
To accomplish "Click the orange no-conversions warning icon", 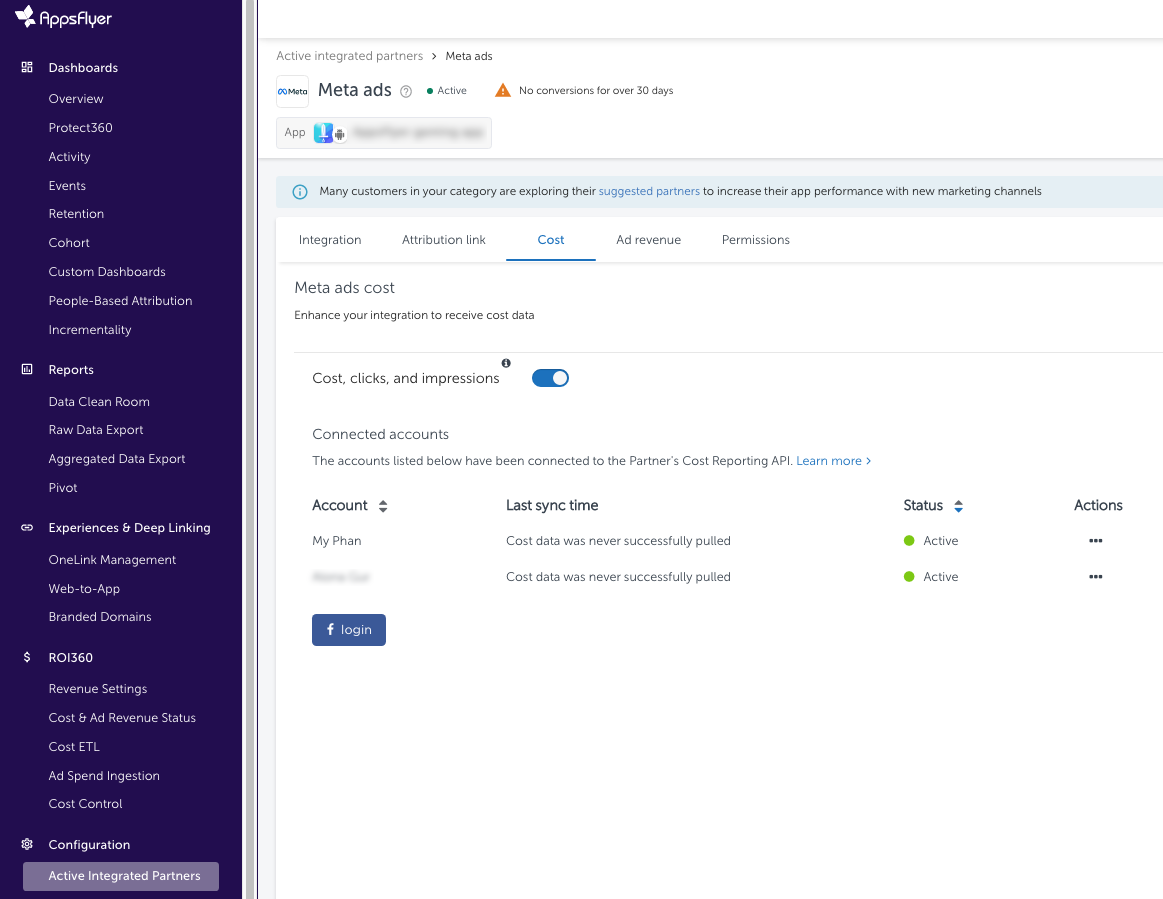I will tap(503, 90).
